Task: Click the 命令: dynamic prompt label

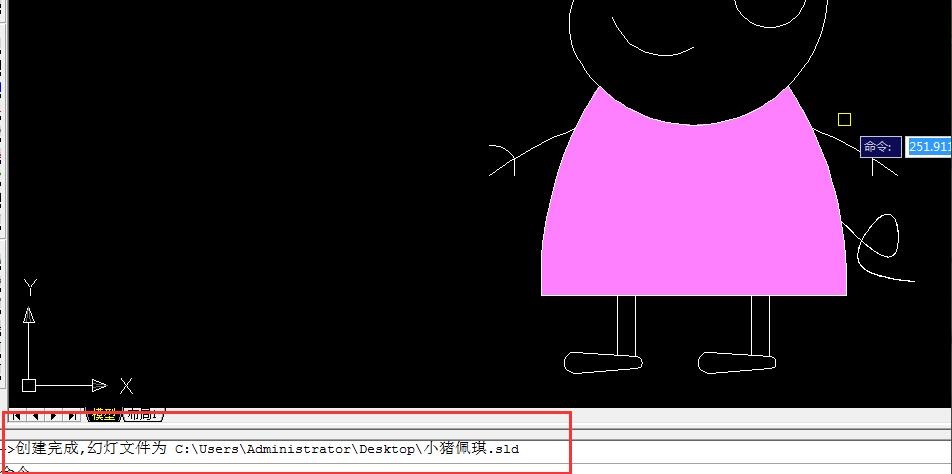Action: pos(880,146)
